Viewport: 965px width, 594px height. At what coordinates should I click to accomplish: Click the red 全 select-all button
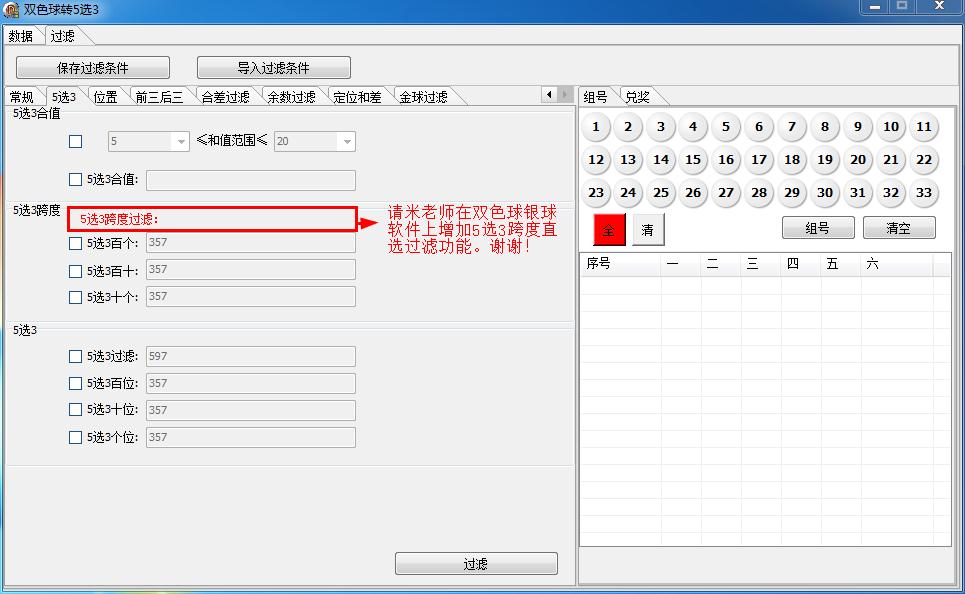(609, 230)
